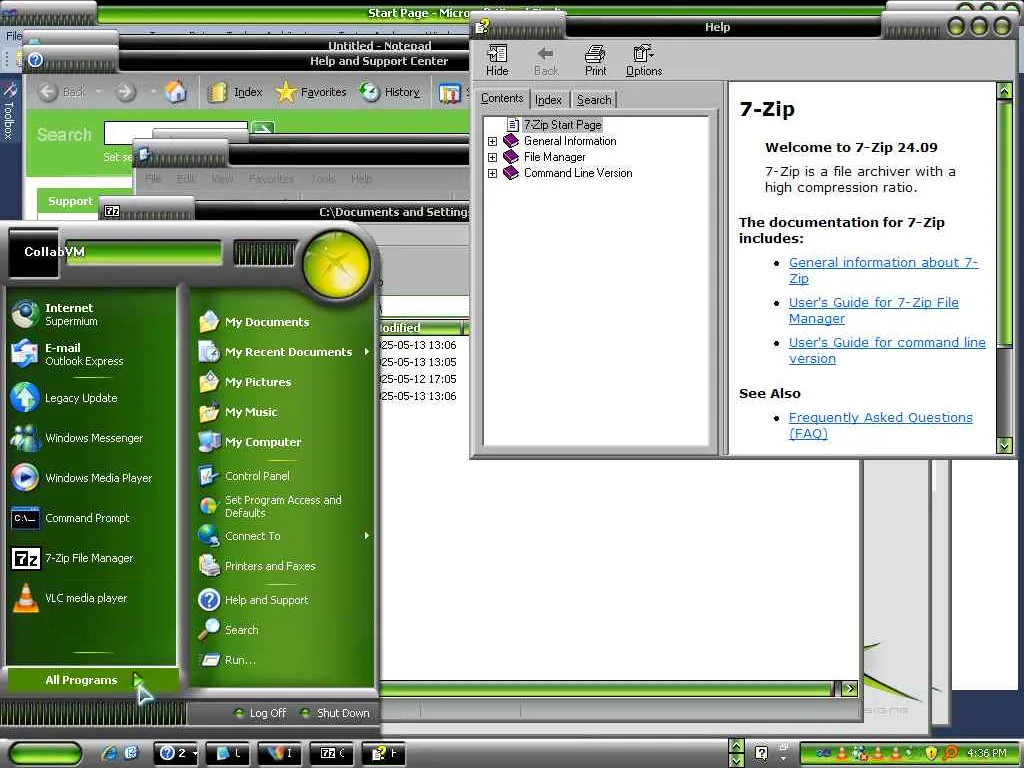Launch Internet Supermium from Start menu
Image resolution: width=1024 pixels, height=768 pixels.
pos(91,314)
